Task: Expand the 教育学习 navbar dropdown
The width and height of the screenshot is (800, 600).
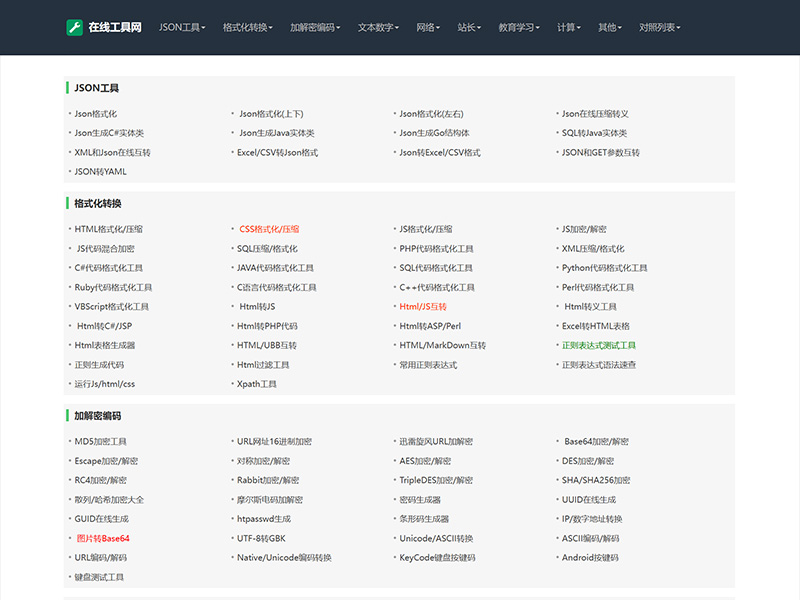Action: tap(520, 28)
